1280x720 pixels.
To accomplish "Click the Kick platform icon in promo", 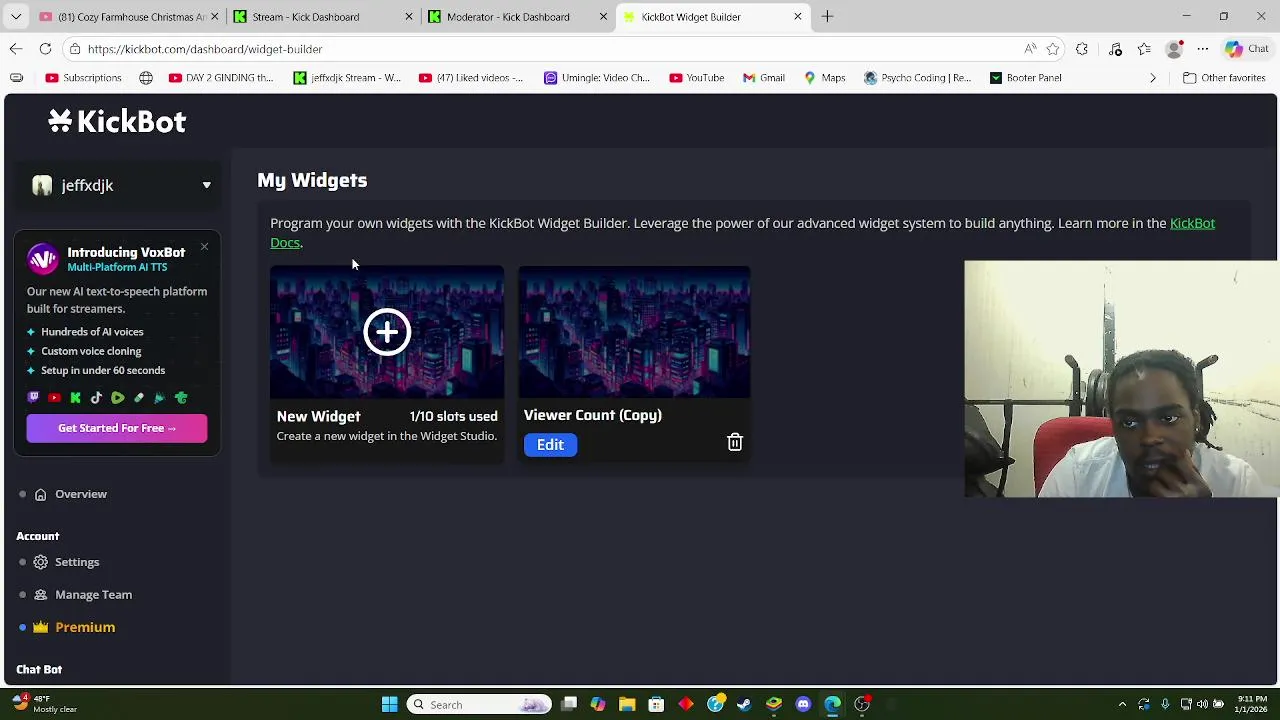I will point(75,398).
